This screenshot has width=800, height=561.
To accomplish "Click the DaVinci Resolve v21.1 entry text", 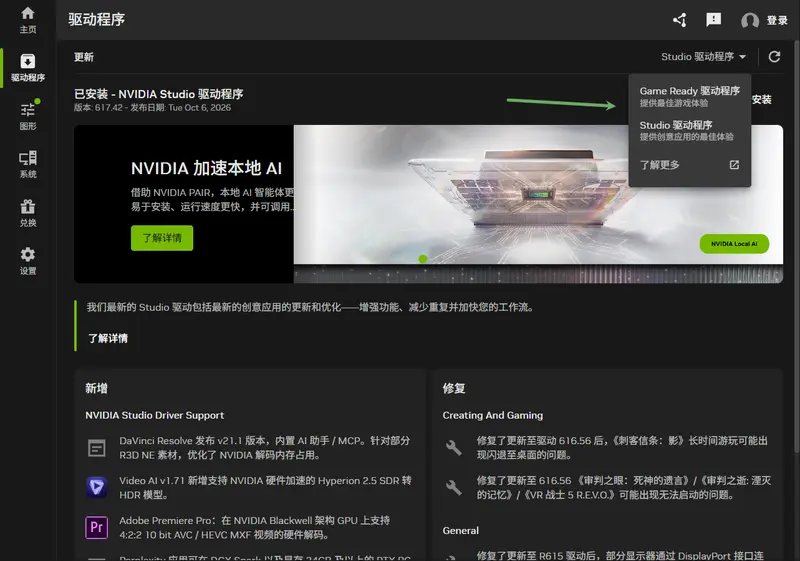I will [x=265, y=448].
